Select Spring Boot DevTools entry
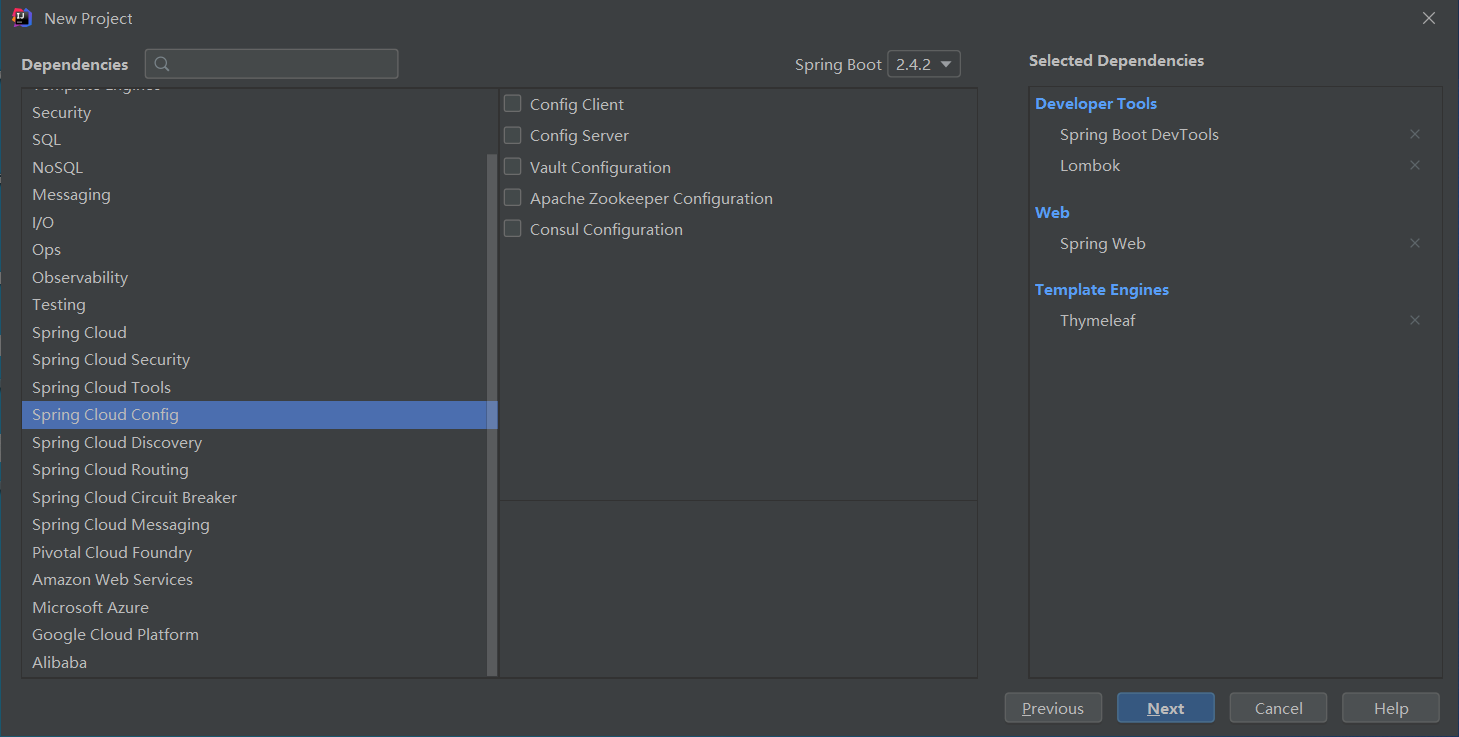The height and width of the screenshot is (737, 1459). pos(1139,135)
